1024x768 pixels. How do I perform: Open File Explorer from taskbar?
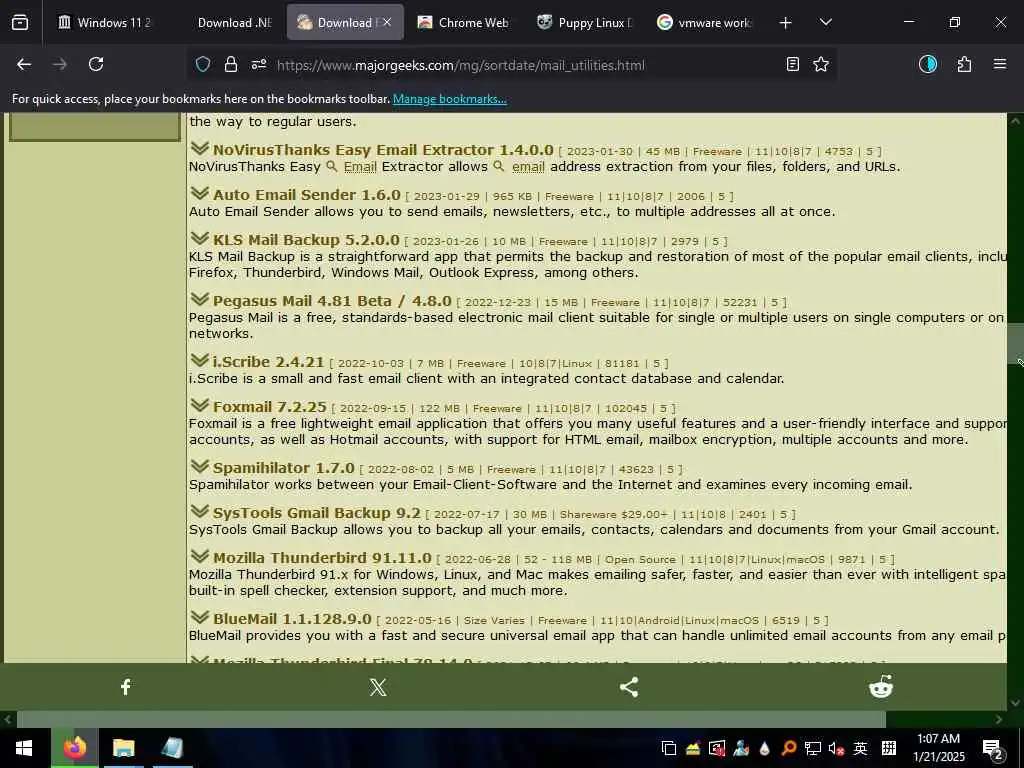123,748
